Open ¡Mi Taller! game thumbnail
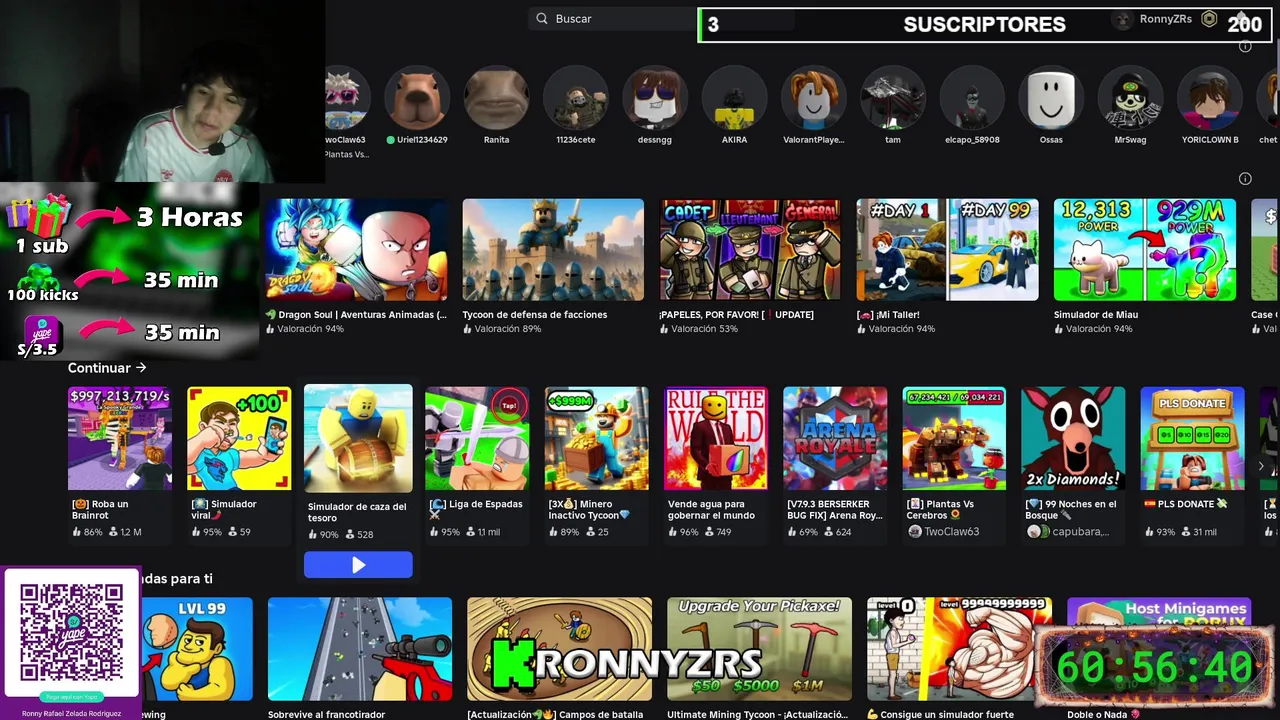This screenshot has width=1280, height=720. 947,249
